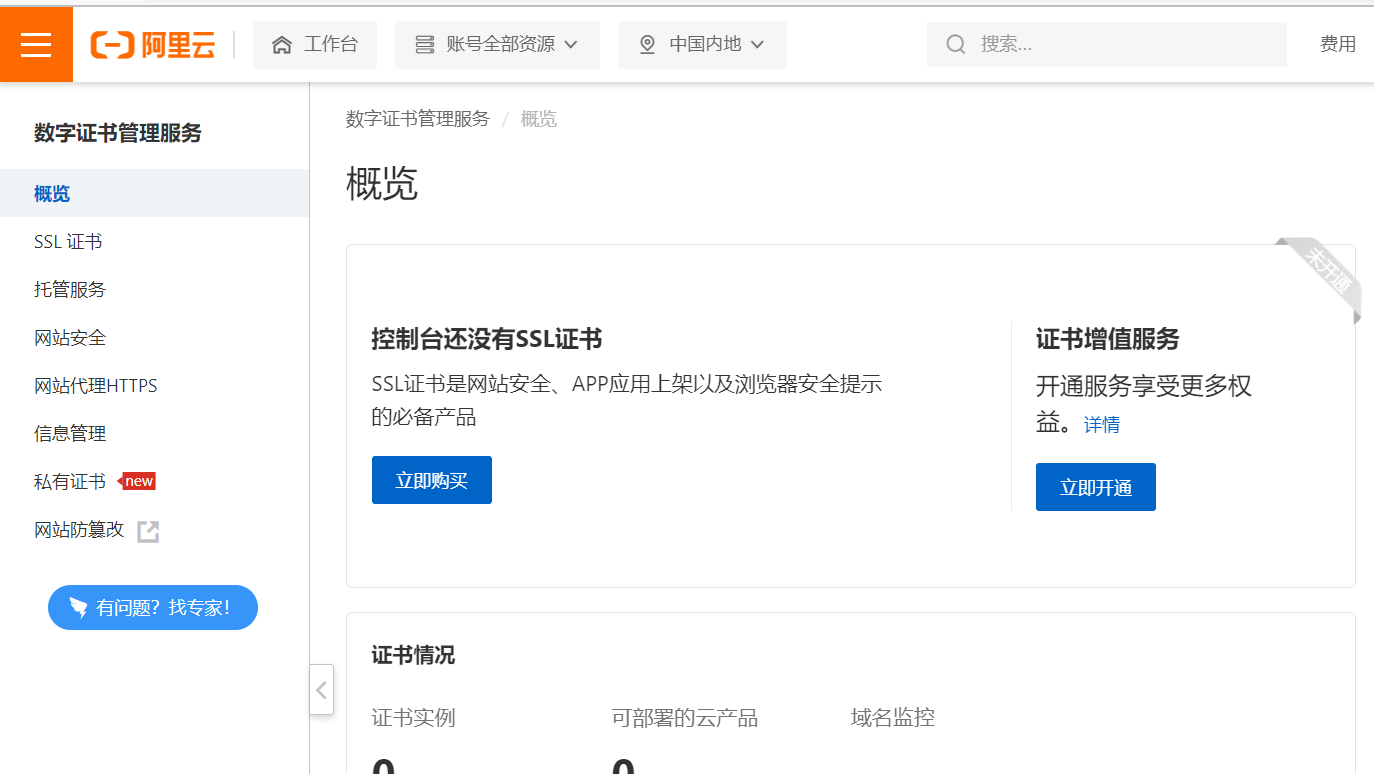Viewport: 1374px width, 774px height.
Task: Expand the 中国内地 region dropdown
Action: pos(702,44)
